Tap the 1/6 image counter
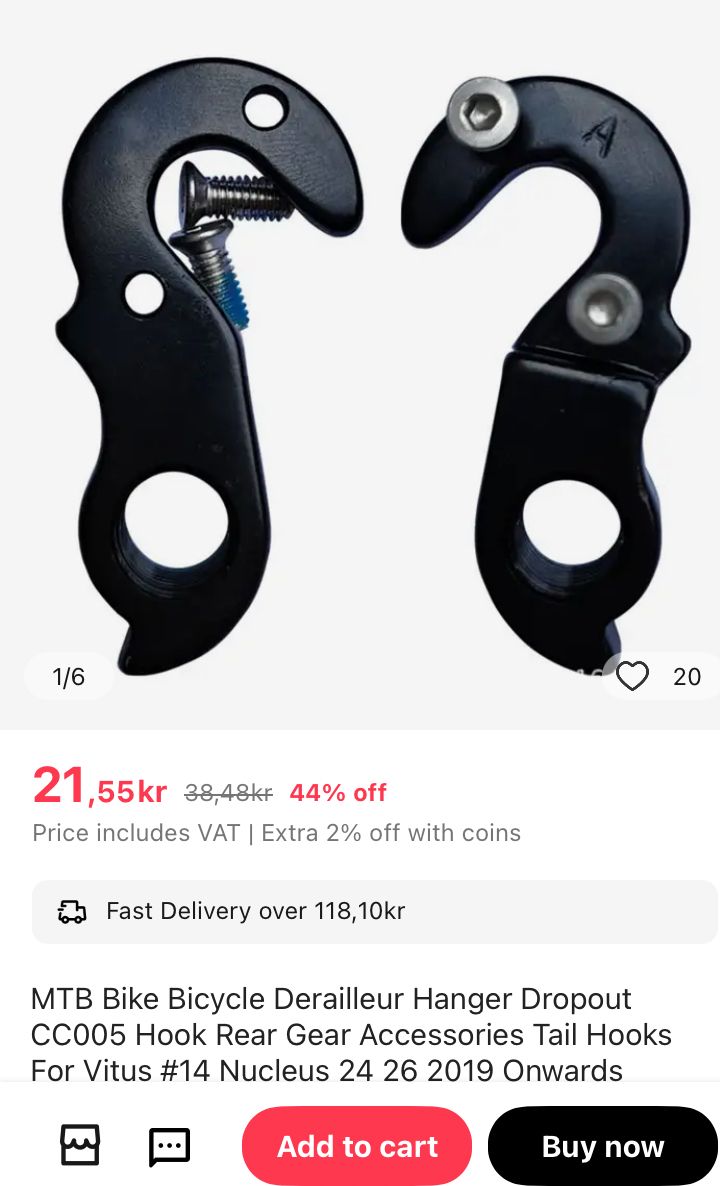Image resolution: width=720 pixels, height=1186 pixels. tap(69, 676)
